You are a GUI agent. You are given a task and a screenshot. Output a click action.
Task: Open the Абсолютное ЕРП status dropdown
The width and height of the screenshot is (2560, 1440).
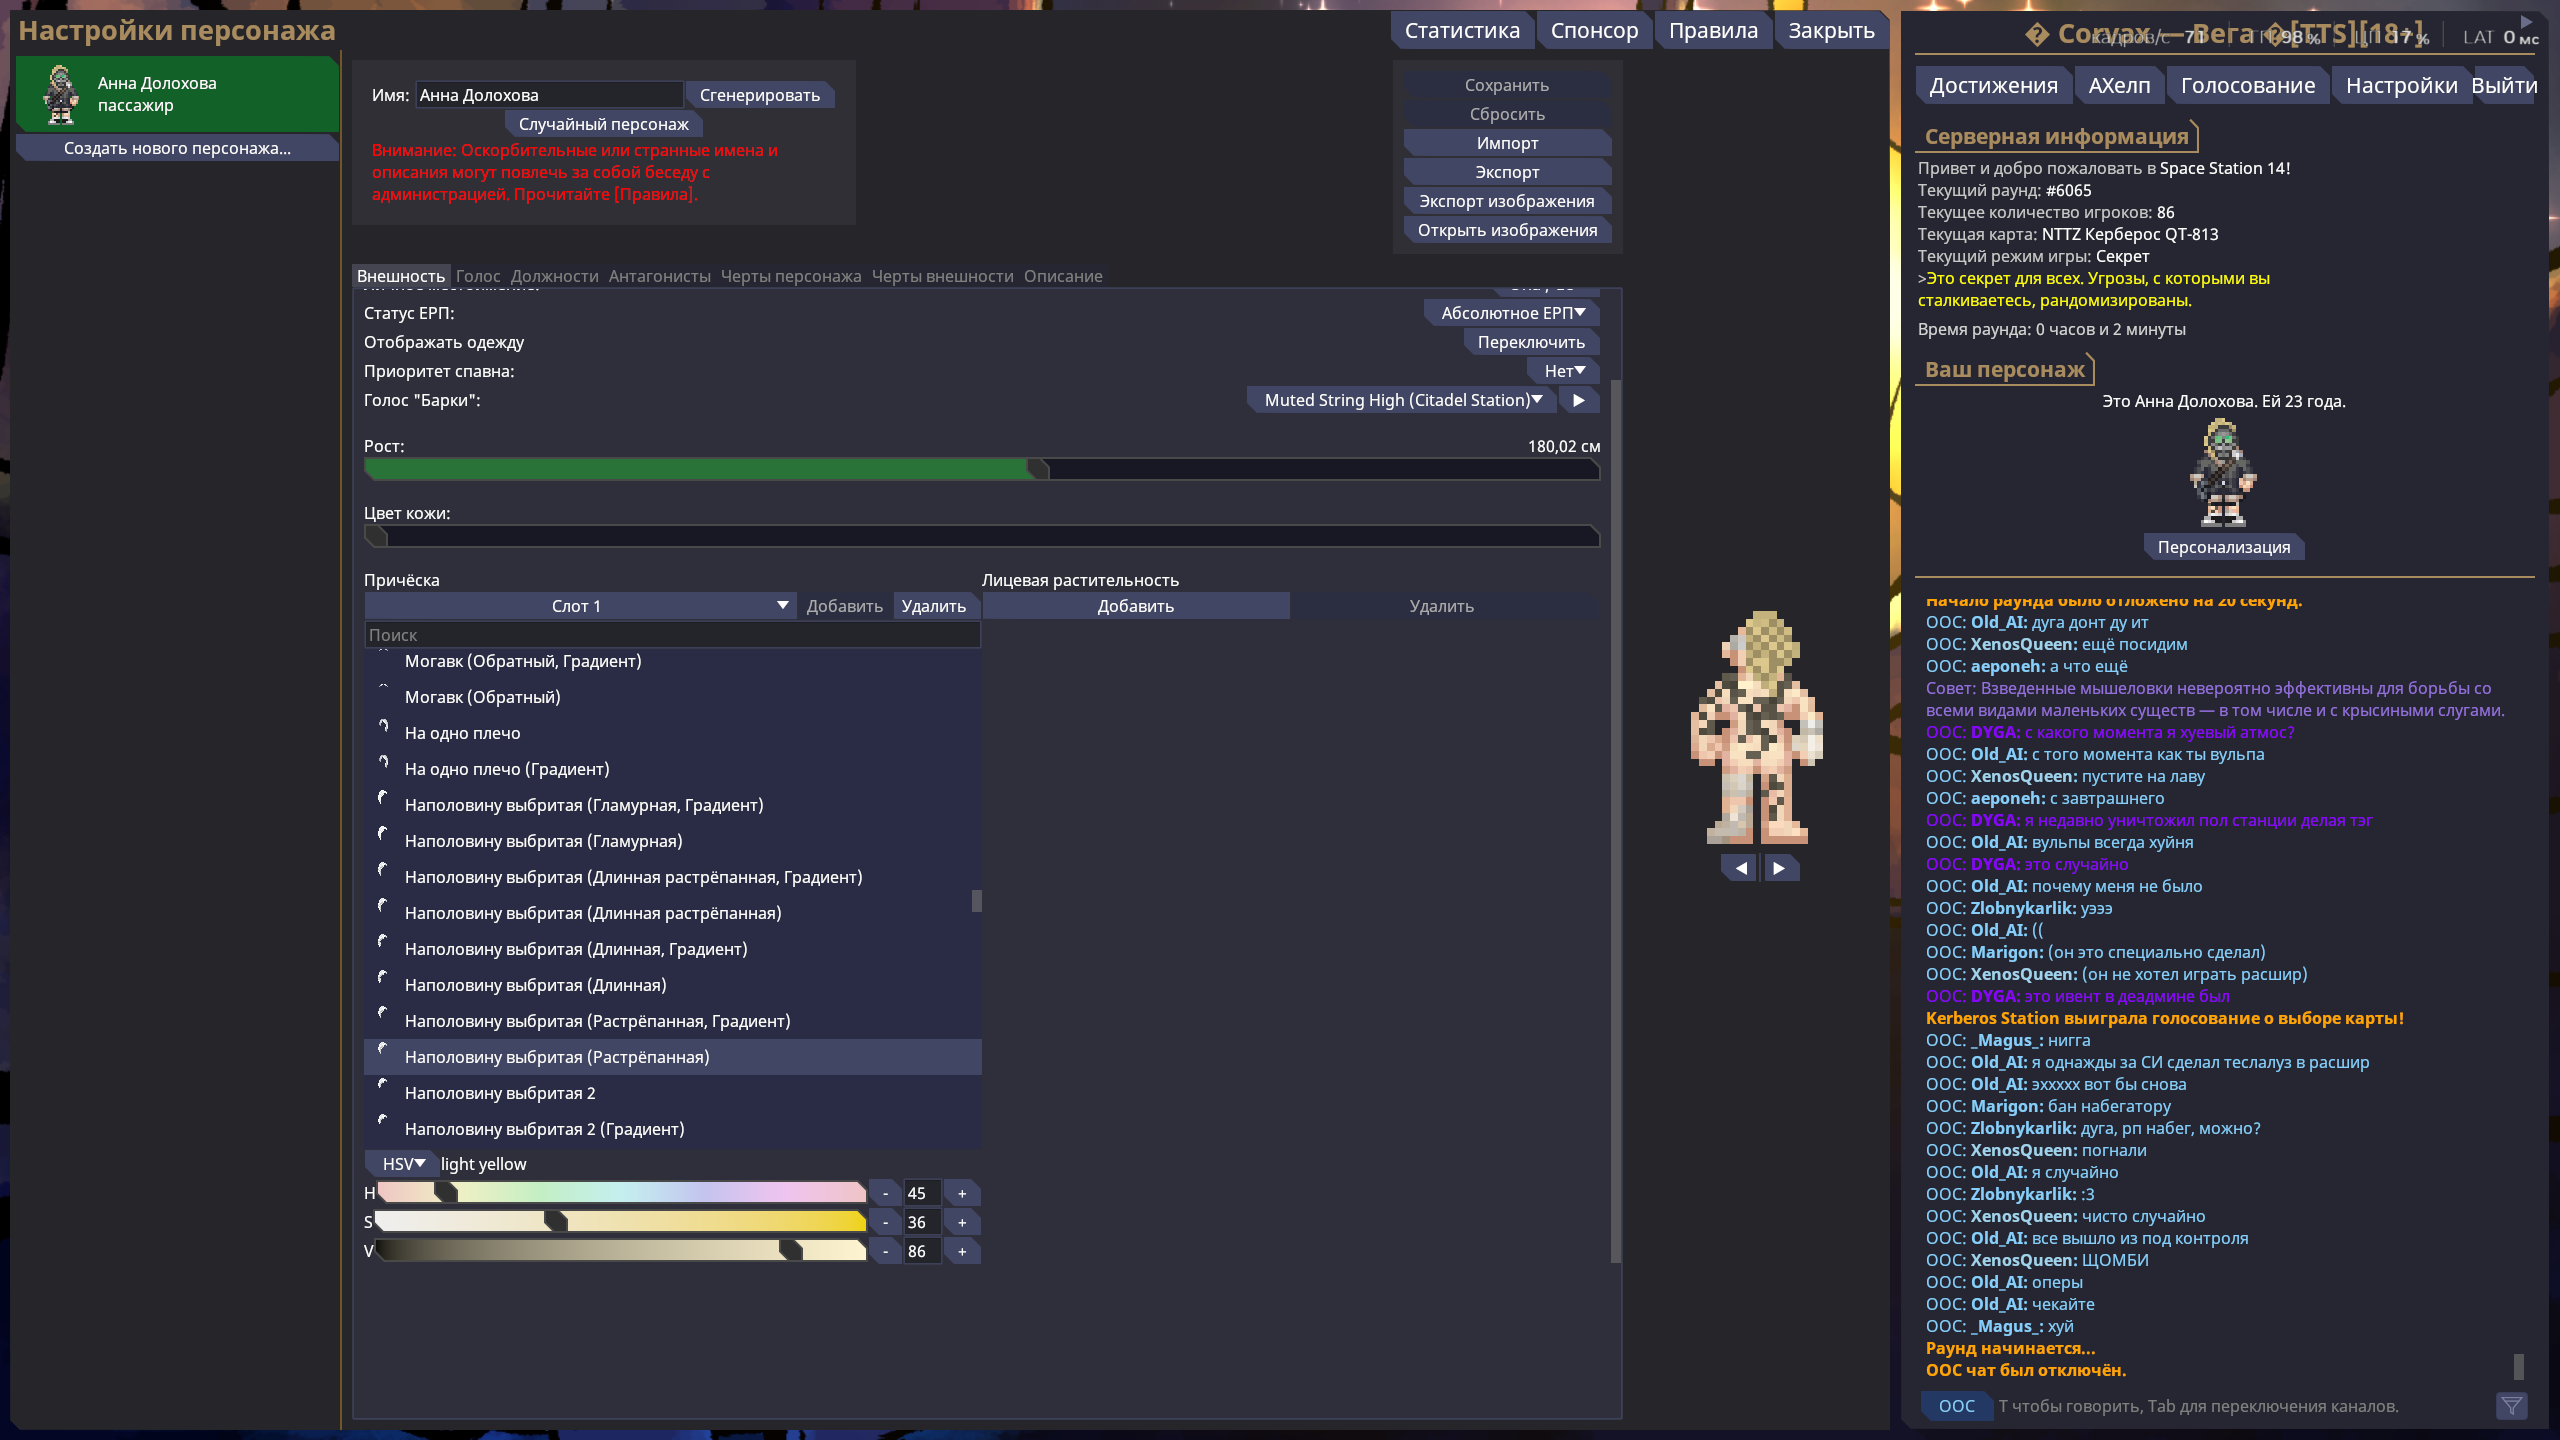[1512, 313]
